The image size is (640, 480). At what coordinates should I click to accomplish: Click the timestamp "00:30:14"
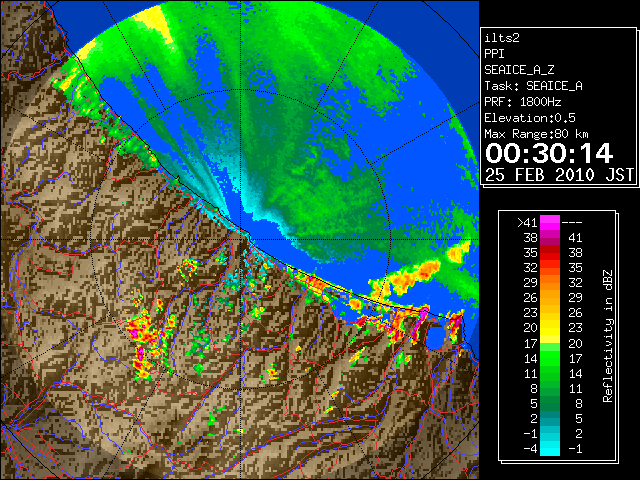click(x=549, y=153)
